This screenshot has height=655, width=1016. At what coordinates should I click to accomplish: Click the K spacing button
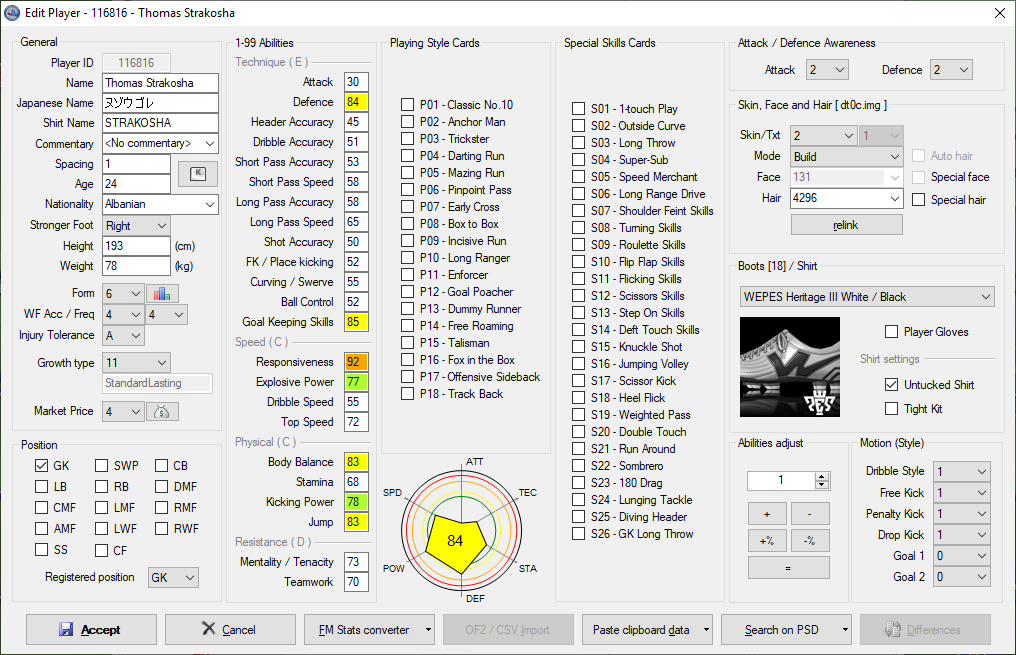point(198,174)
